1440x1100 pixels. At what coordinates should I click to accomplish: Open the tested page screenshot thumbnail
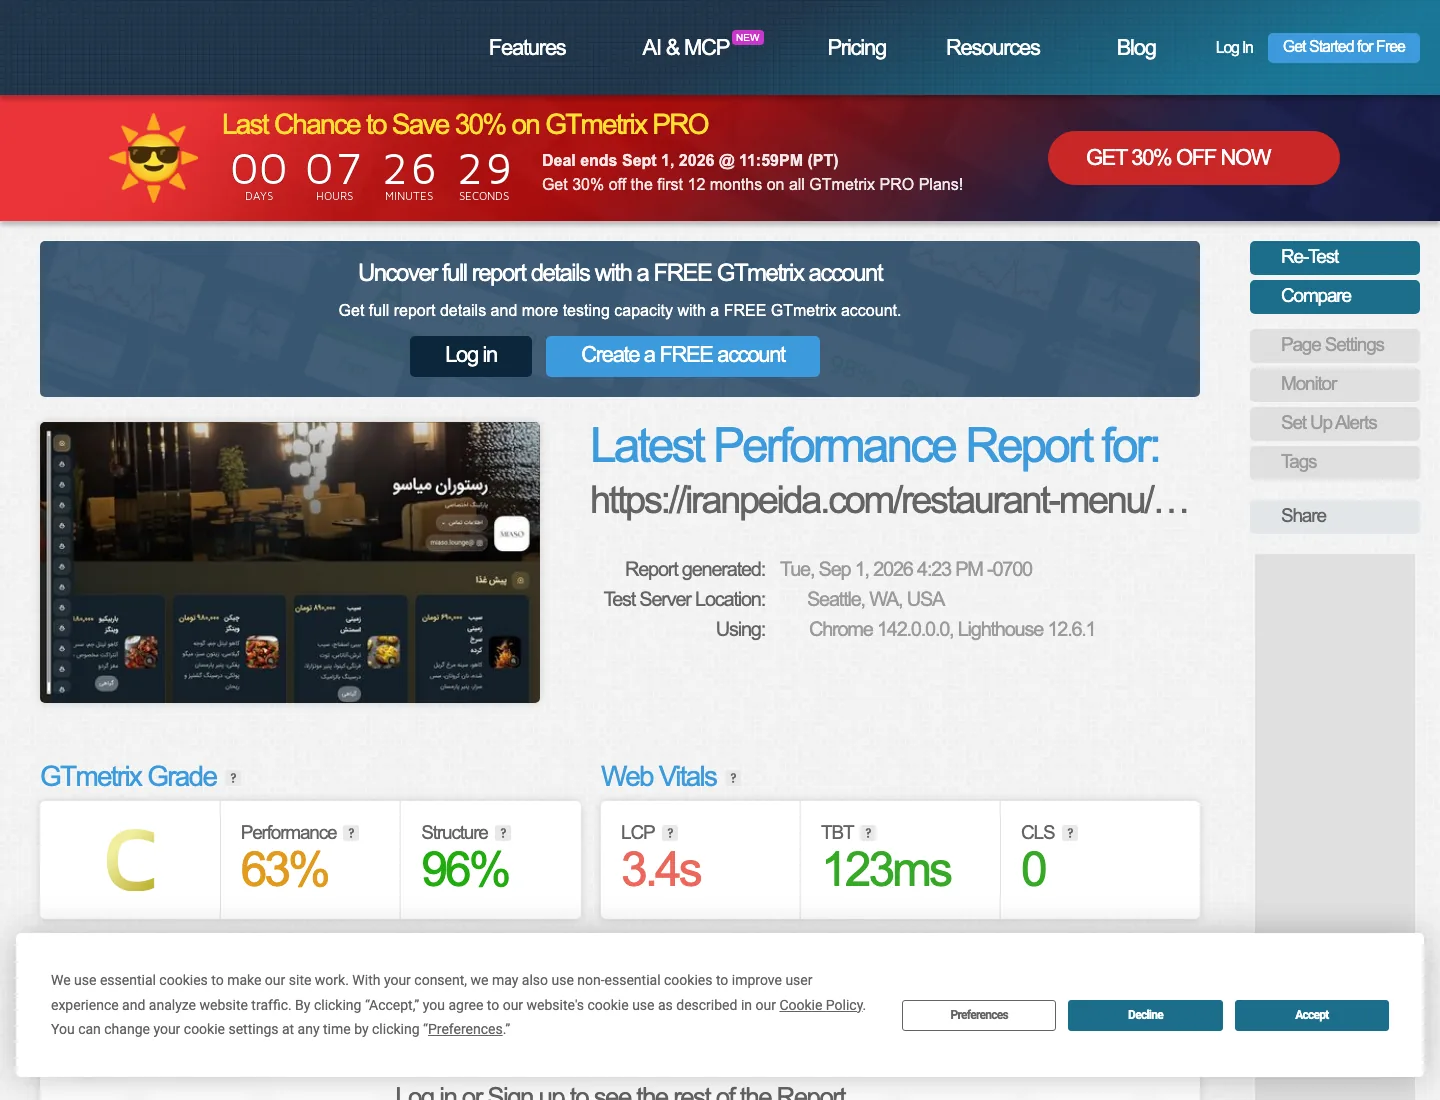tap(290, 562)
